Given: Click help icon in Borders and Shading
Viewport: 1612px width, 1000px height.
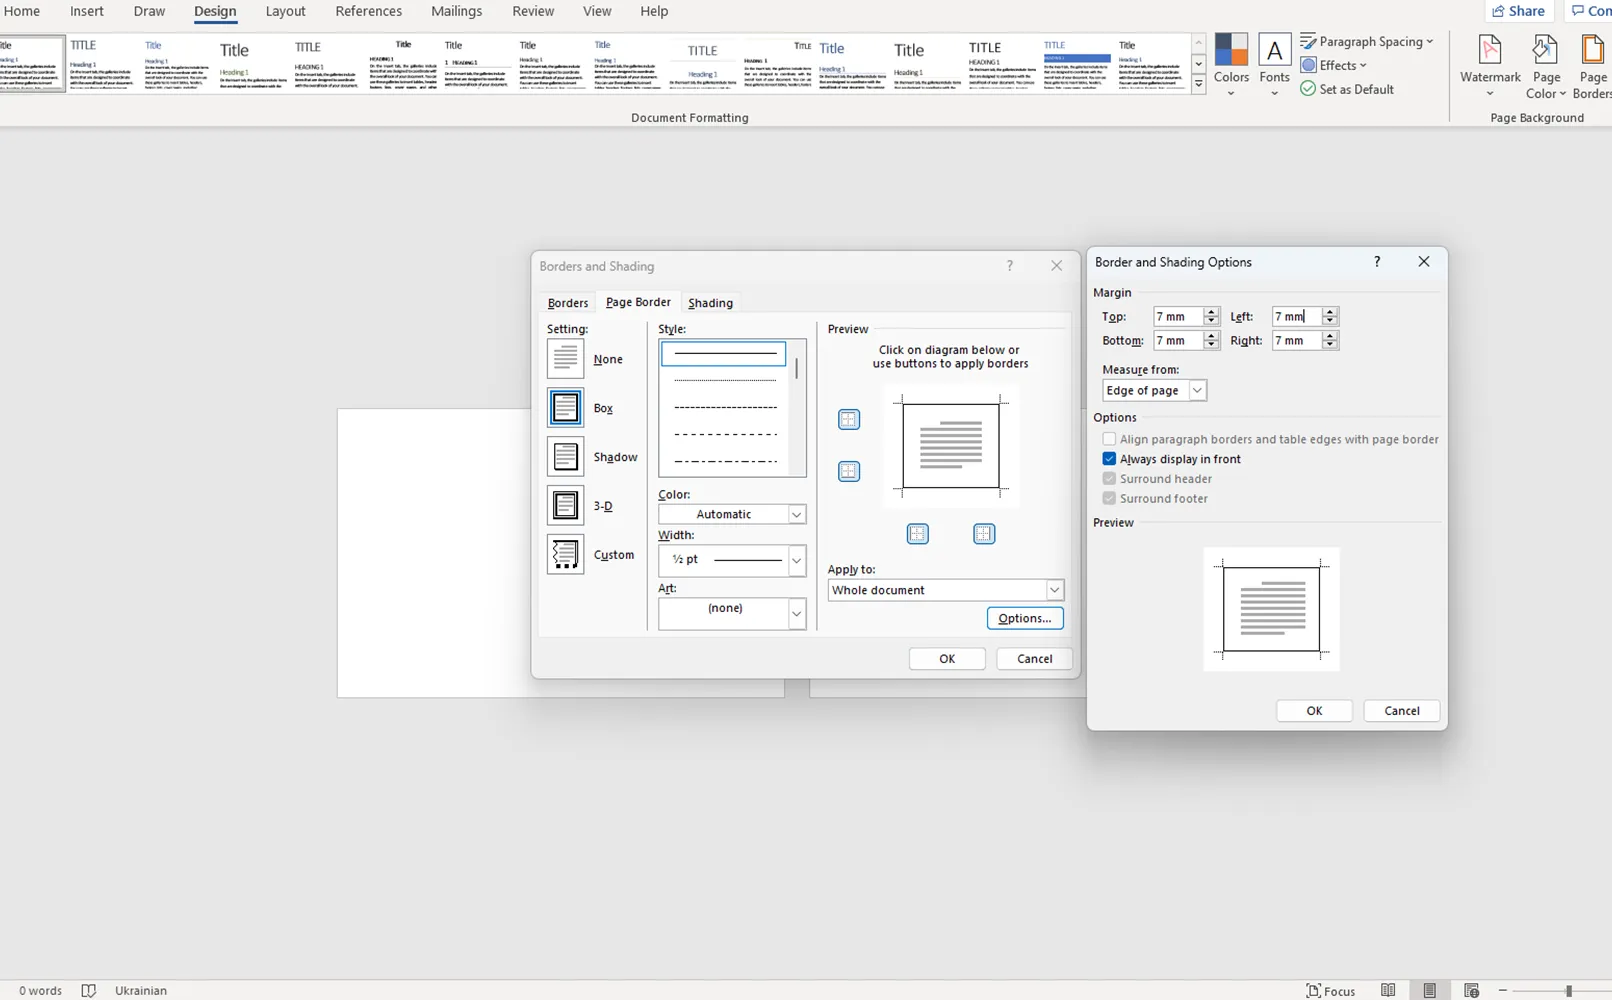Looking at the screenshot, I should tap(1010, 266).
